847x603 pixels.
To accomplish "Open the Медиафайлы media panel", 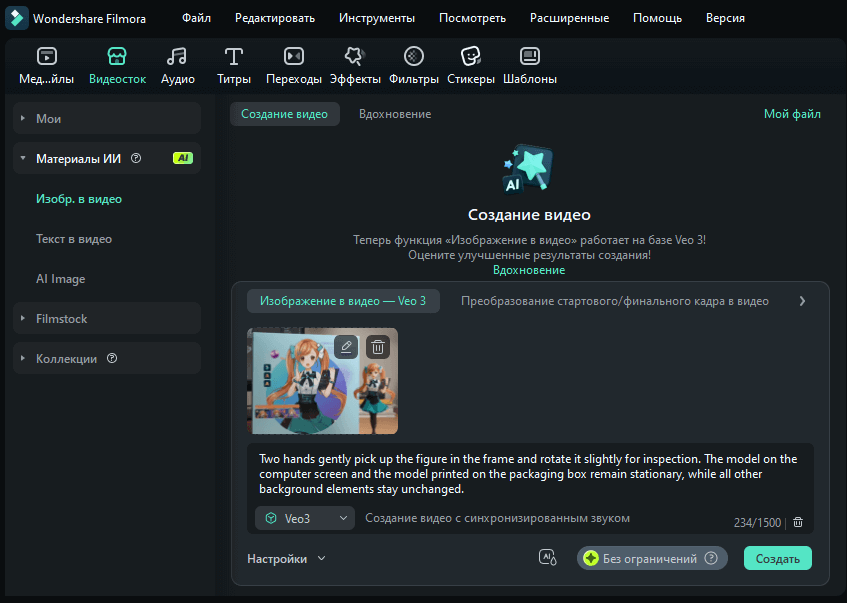I will pyautogui.click(x=46, y=66).
